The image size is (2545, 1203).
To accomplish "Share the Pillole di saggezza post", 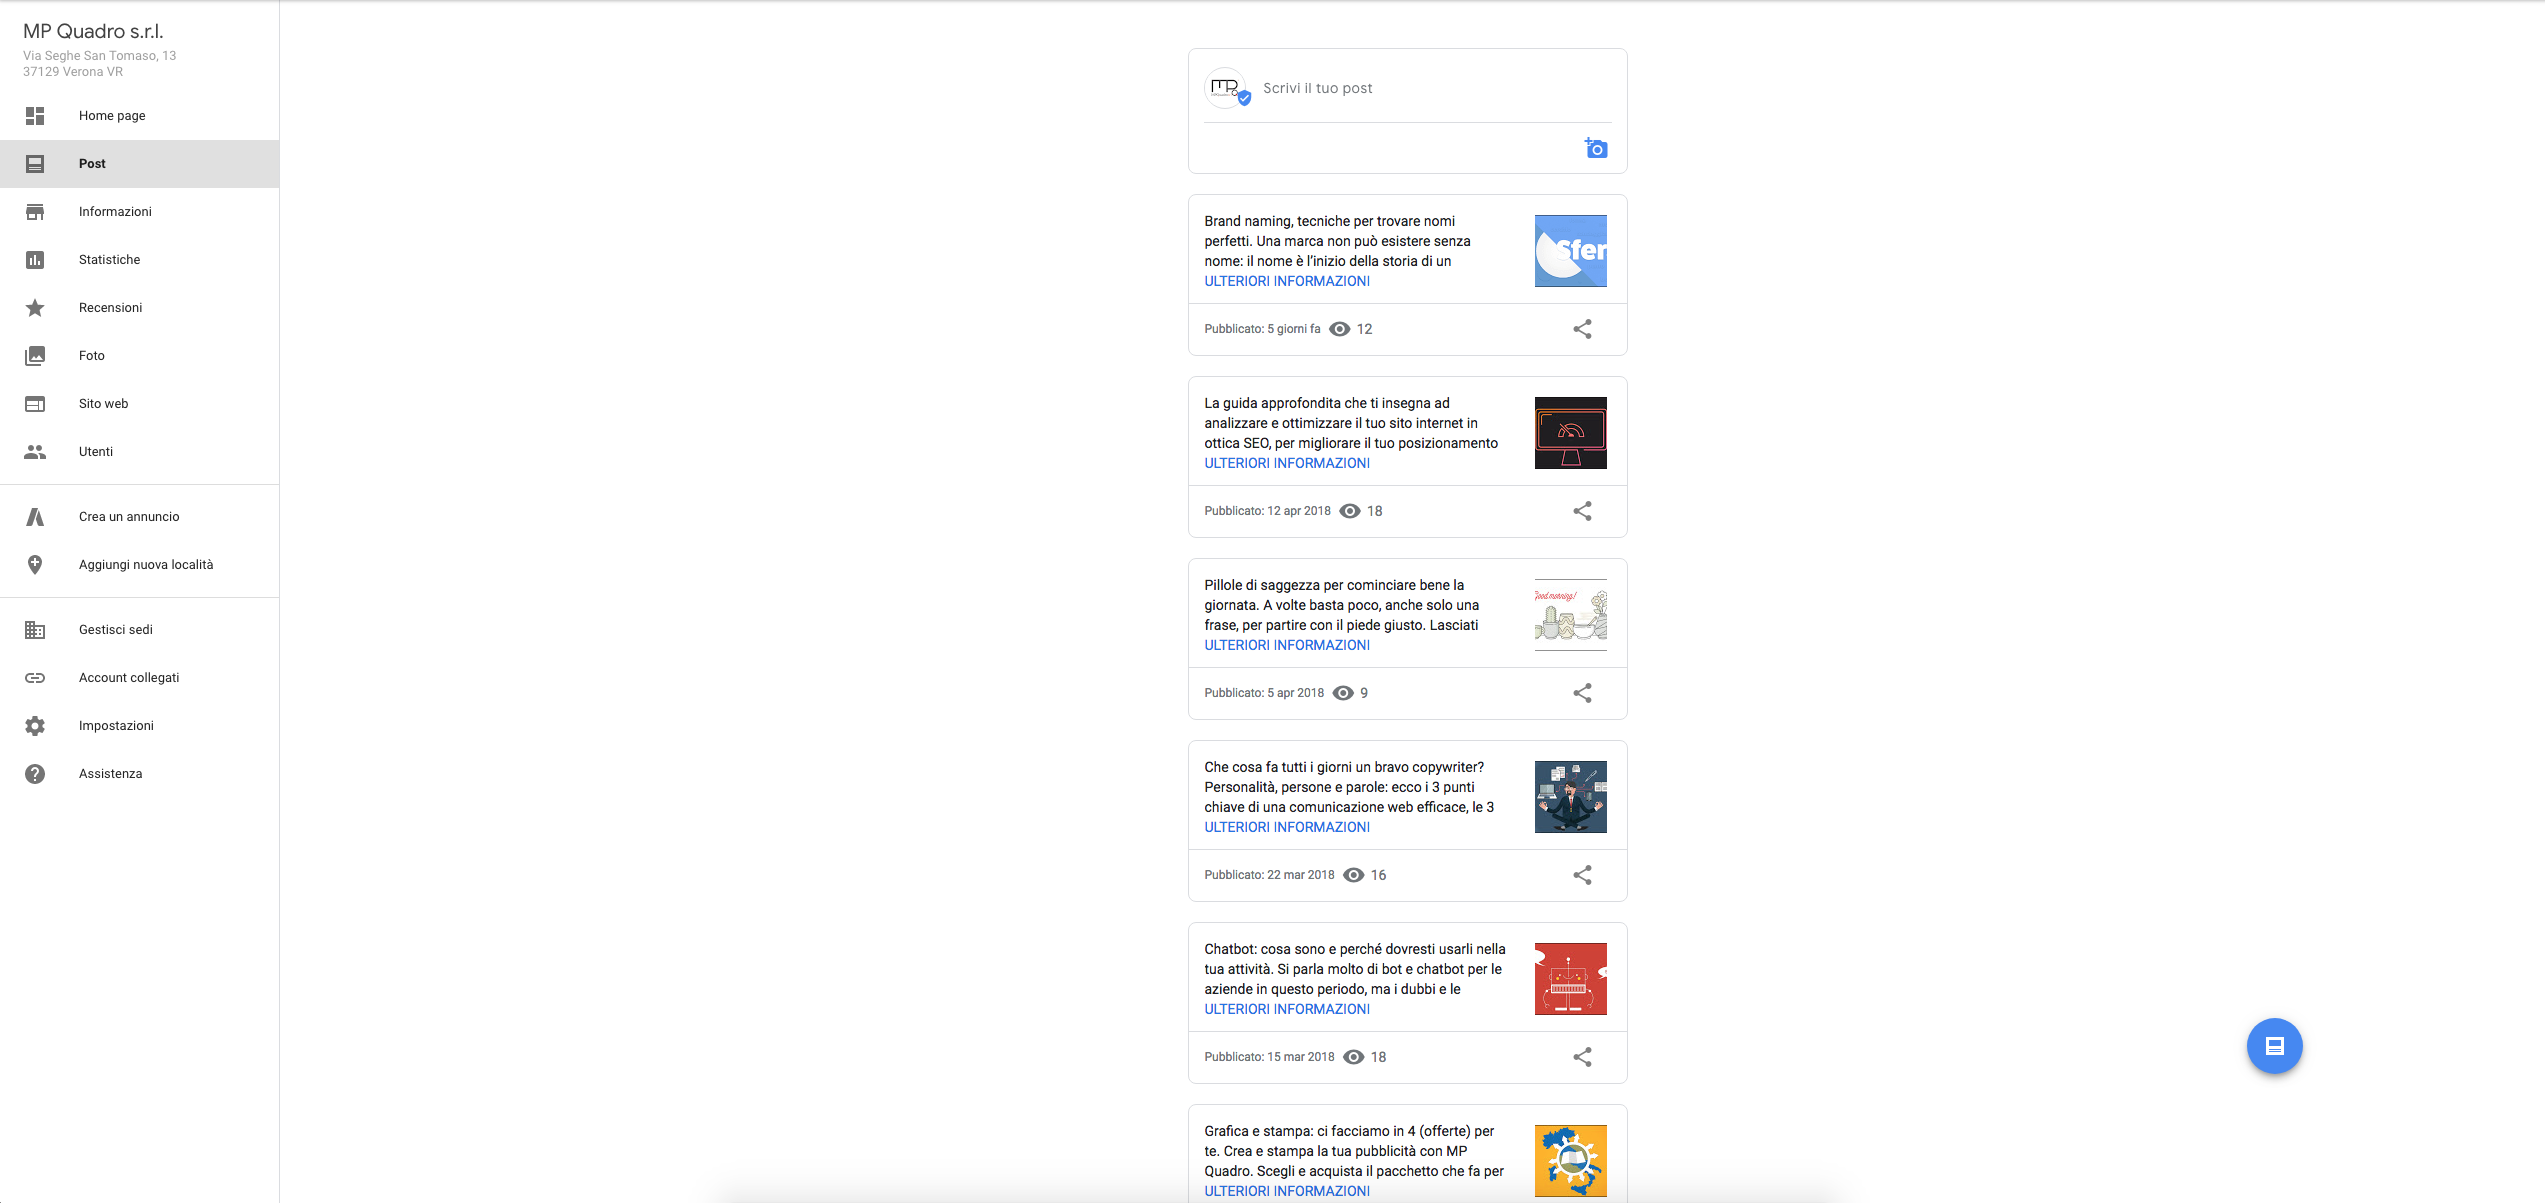I will [1582, 693].
